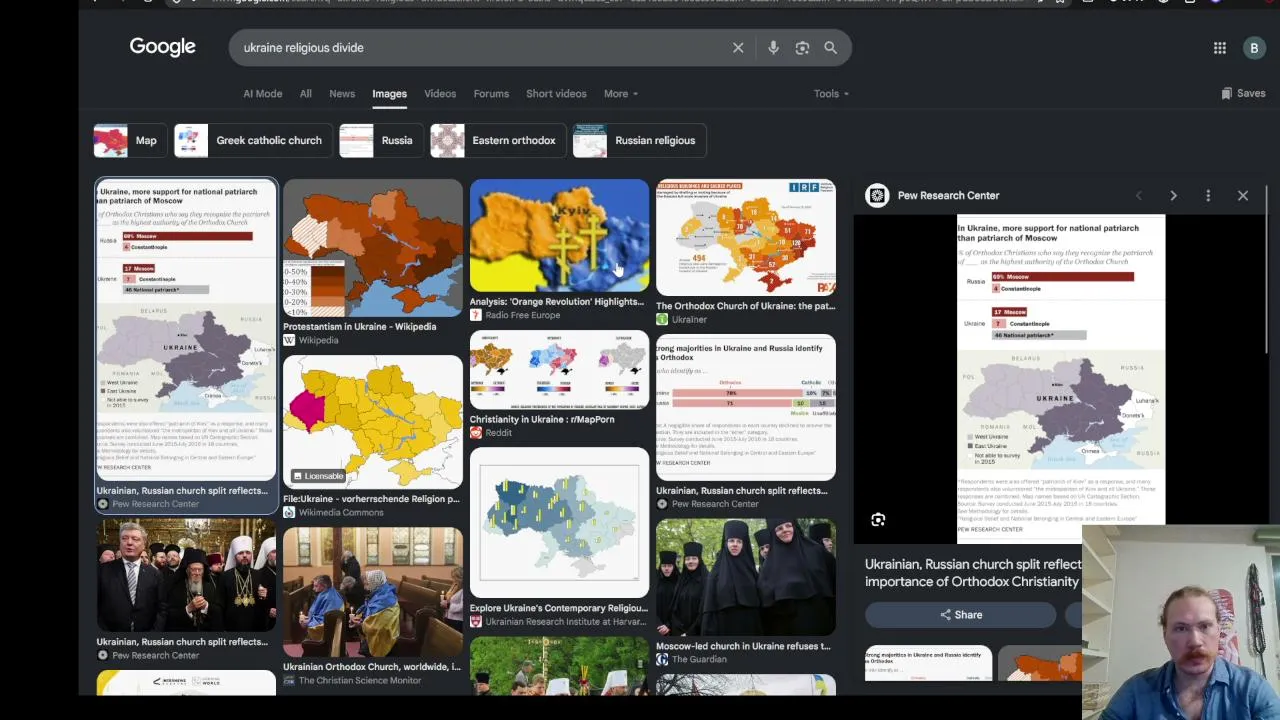Select the Images tab
This screenshot has height=720, width=1280.
click(389, 94)
